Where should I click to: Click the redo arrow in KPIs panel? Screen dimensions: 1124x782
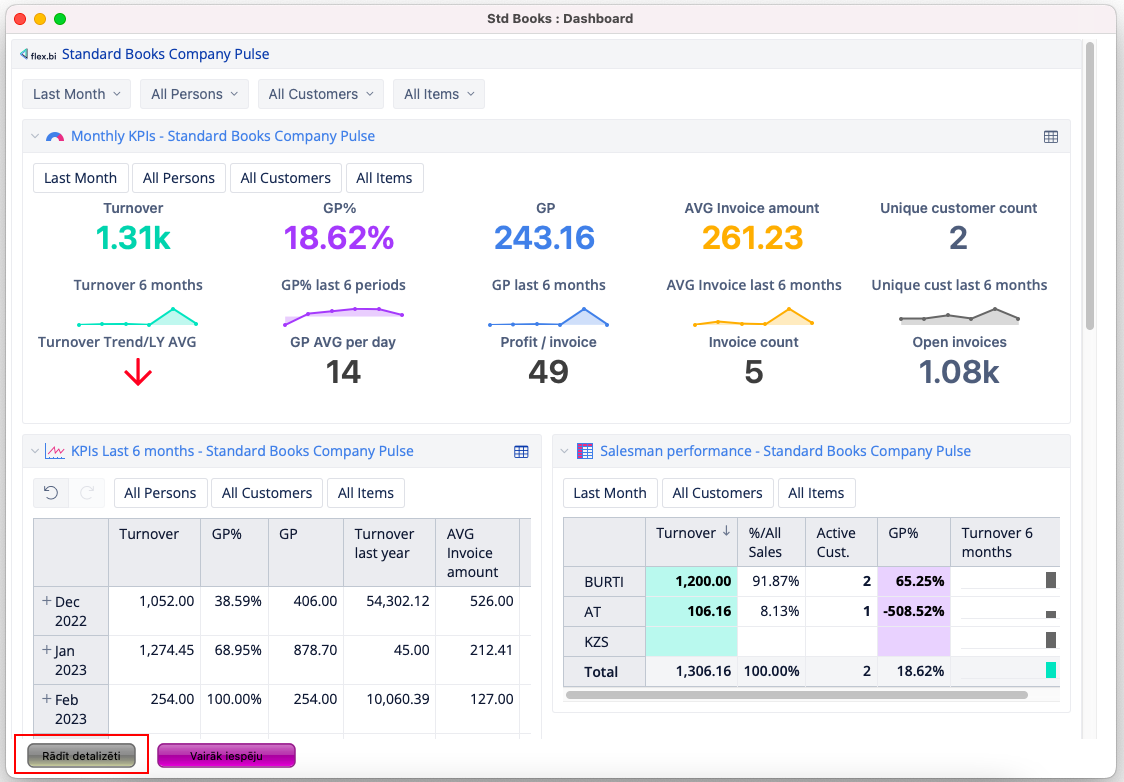point(86,493)
